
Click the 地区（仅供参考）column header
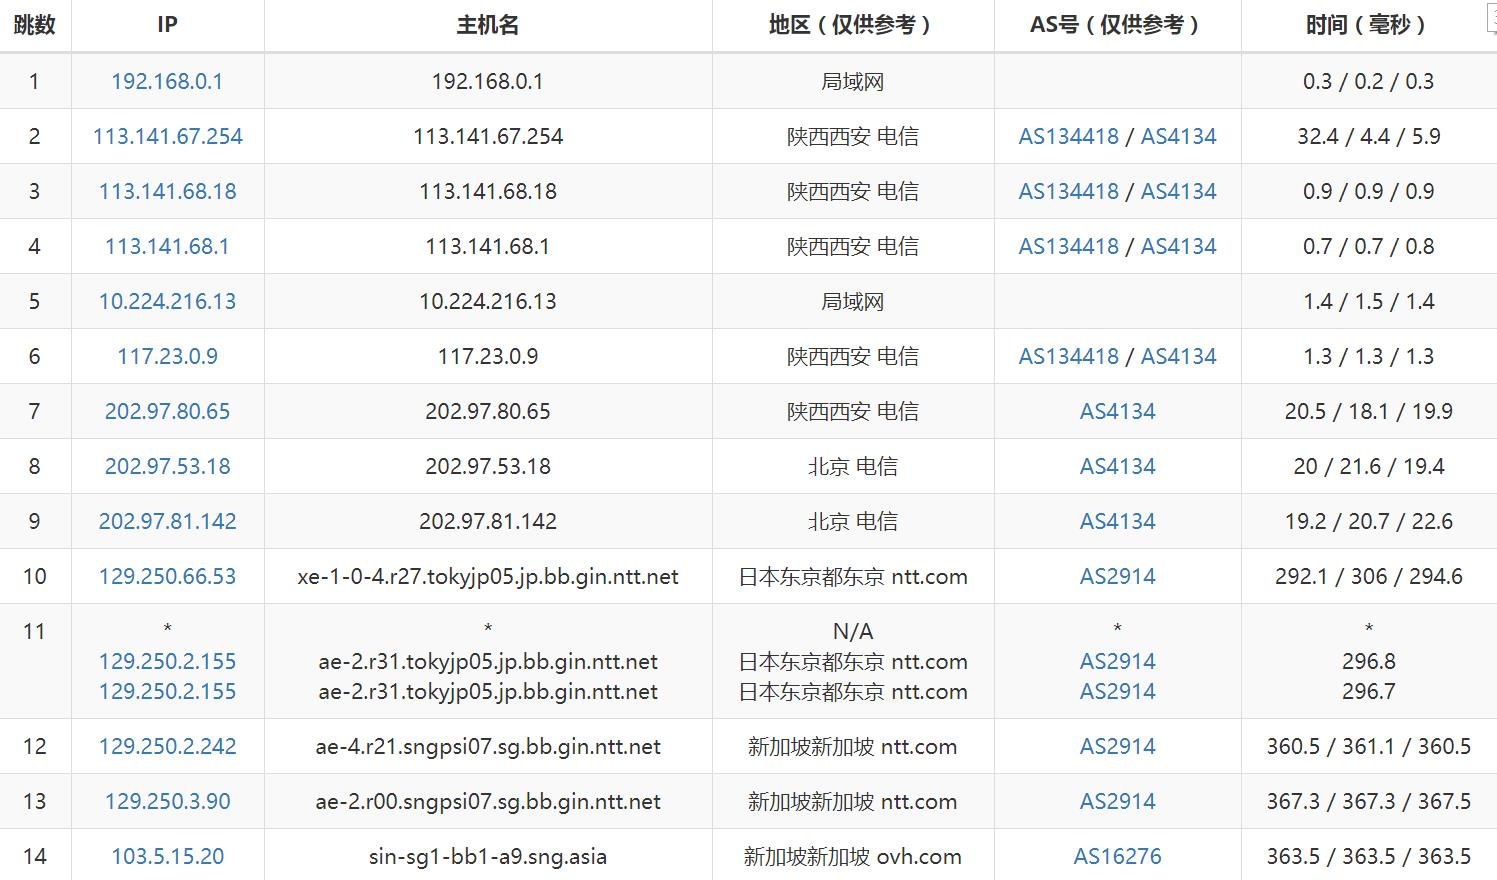pos(853,25)
